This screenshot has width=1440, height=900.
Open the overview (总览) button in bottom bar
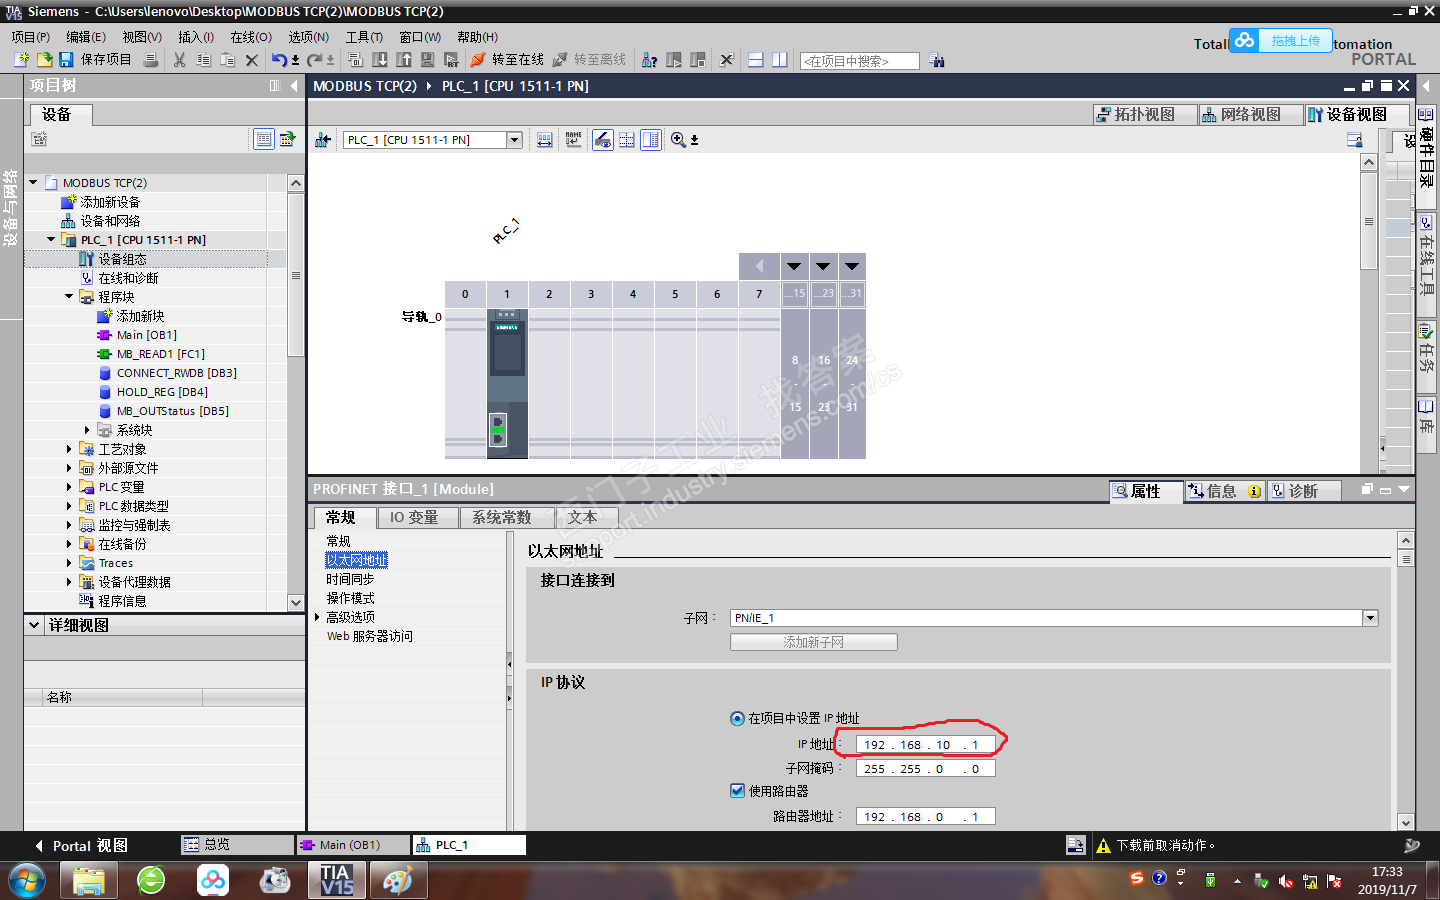pos(237,845)
